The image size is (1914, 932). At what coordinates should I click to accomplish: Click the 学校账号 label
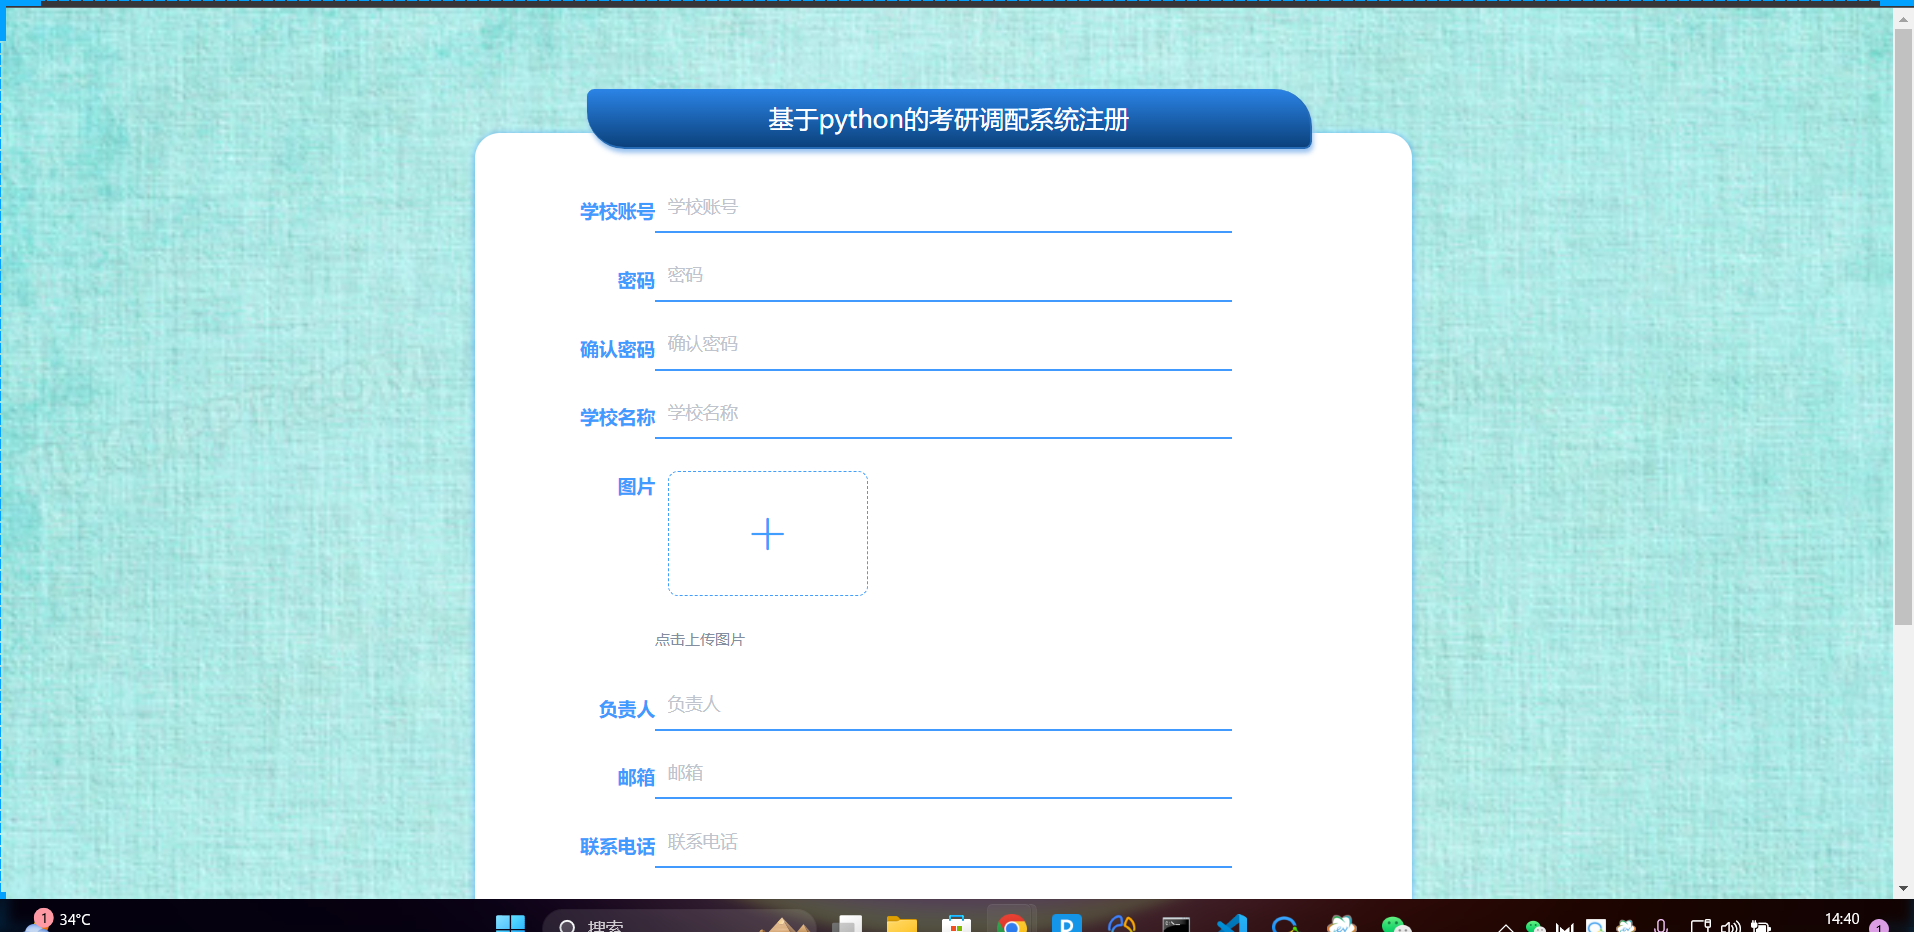(617, 211)
